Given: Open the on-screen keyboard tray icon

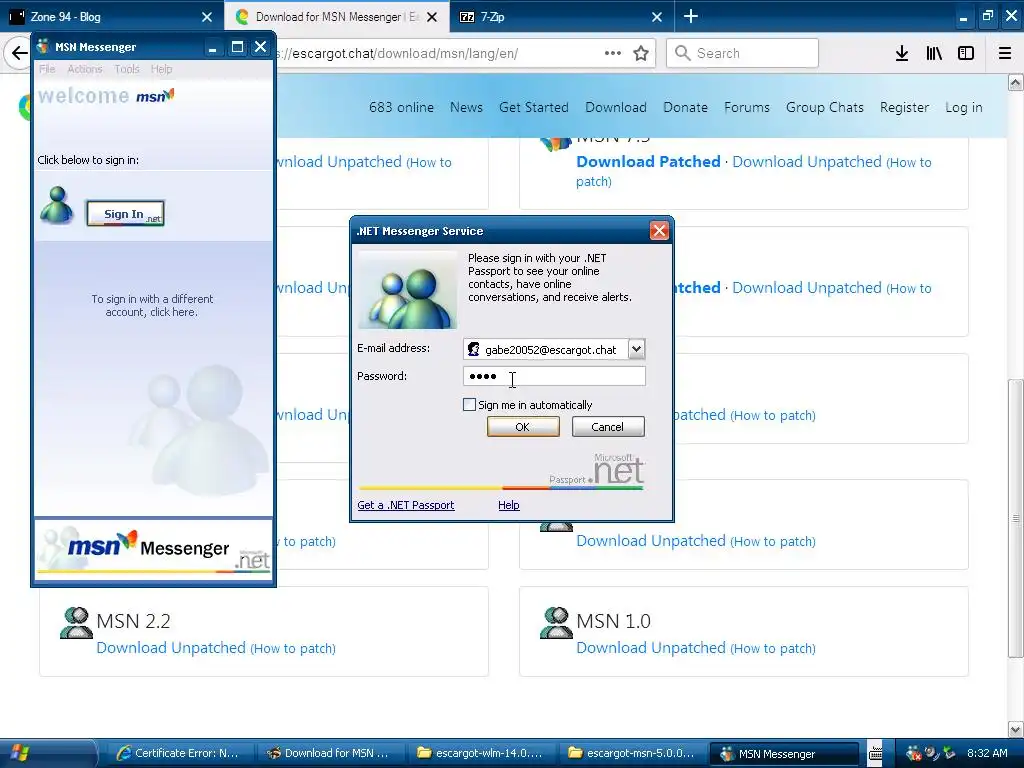Looking at the screenshot, I should [x=875, y=753].
